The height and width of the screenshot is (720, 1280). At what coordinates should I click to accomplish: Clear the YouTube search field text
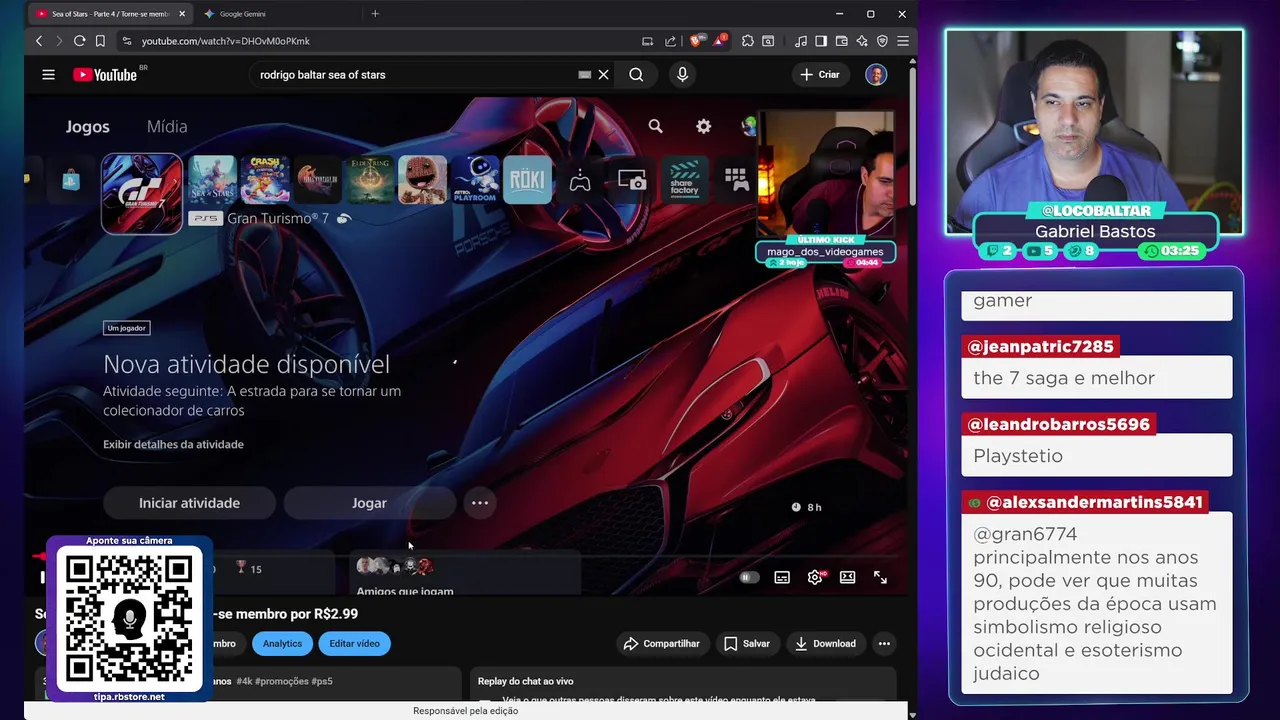click(x=603, y=75)
